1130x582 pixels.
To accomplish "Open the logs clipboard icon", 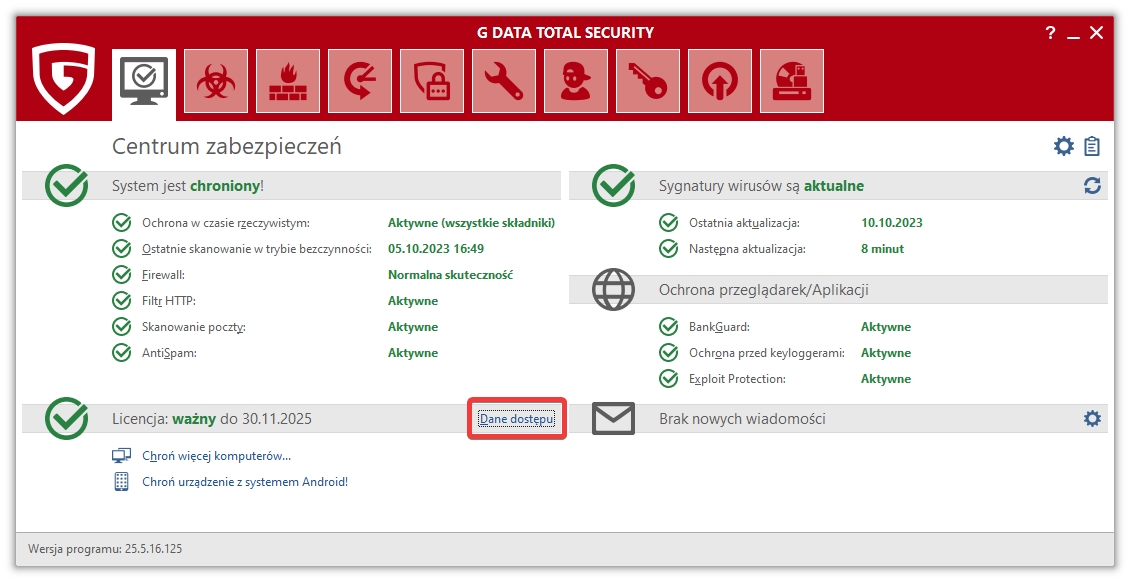I will 1093,146.
